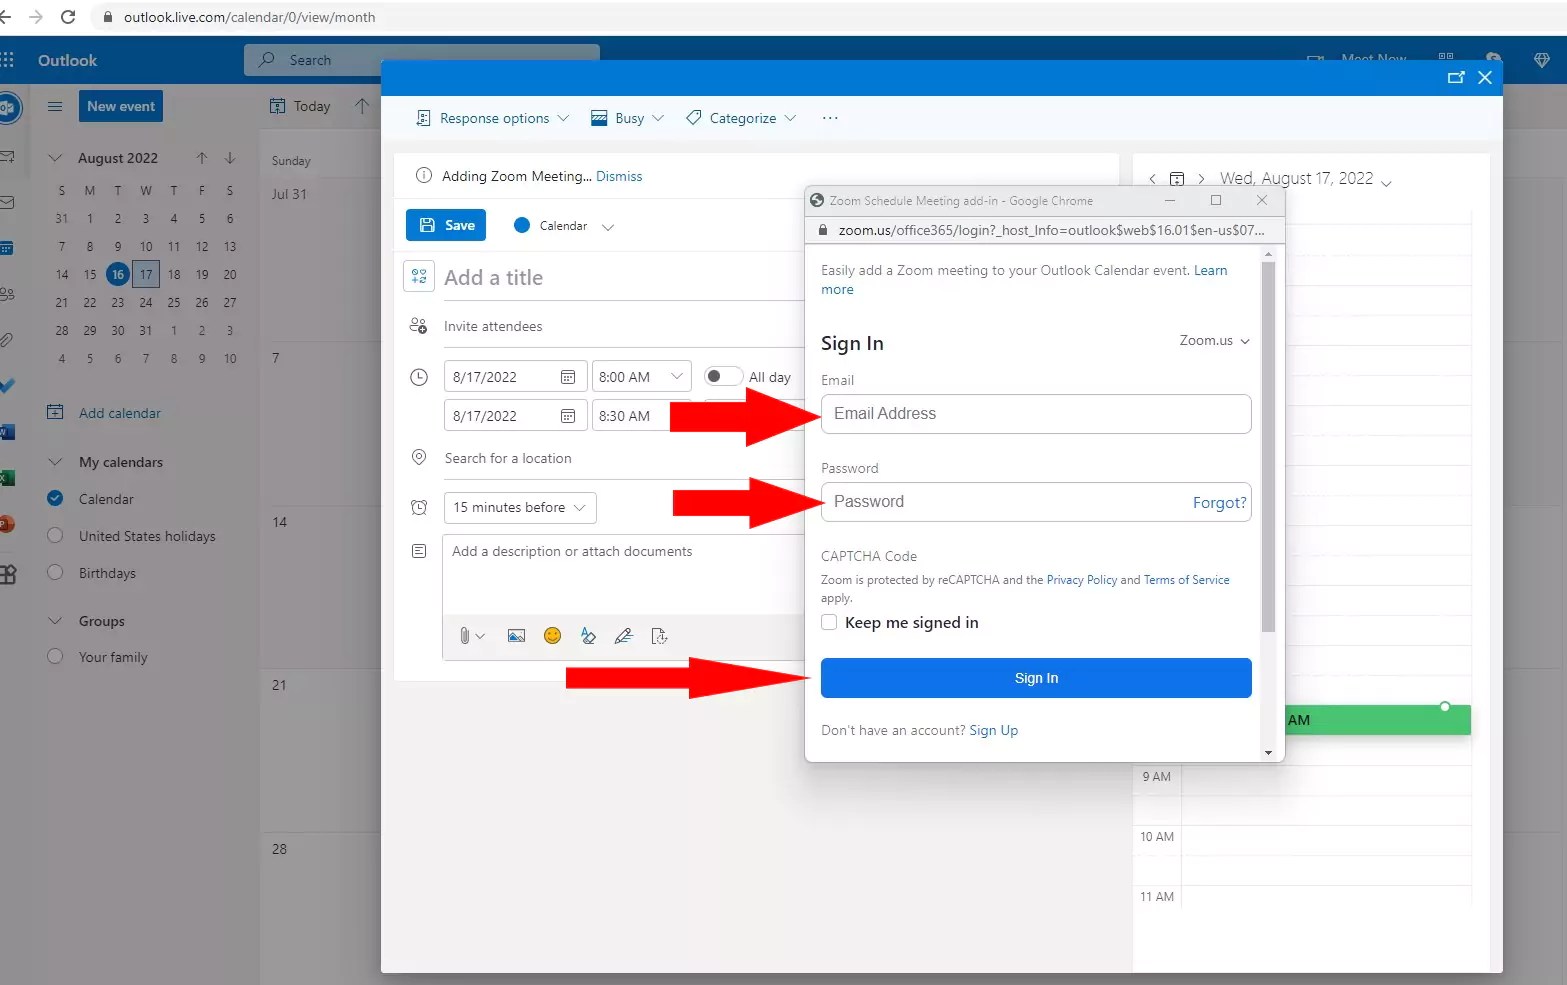The image size is (1567, 985).
Task: Click the blue Sign In button
Action: click(1035, 677)
